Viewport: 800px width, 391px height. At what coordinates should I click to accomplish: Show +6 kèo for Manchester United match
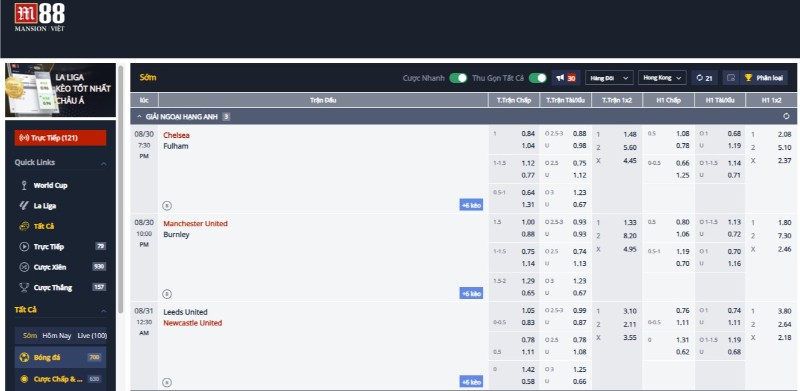[x=471, y=294]
